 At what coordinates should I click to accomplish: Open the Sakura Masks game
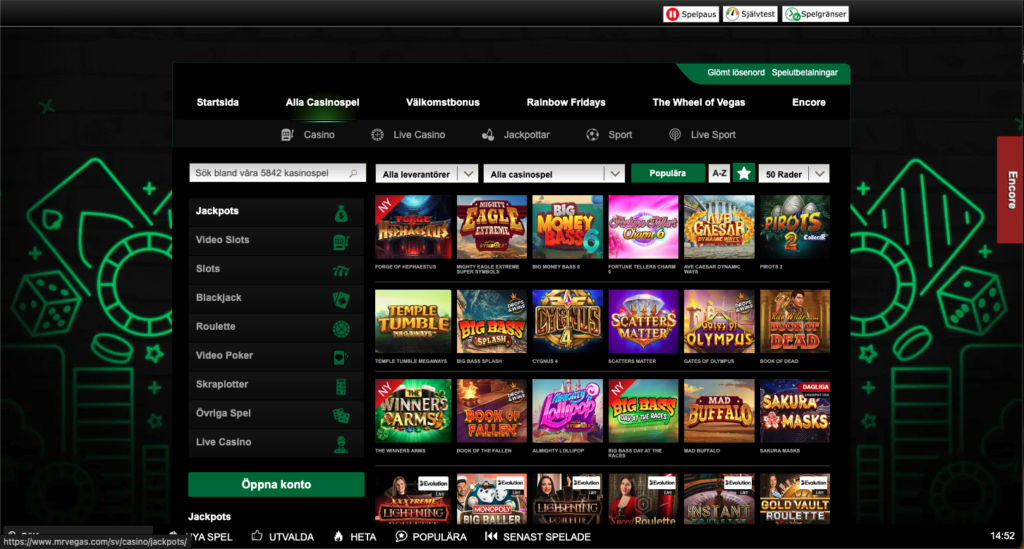[795, 411]
